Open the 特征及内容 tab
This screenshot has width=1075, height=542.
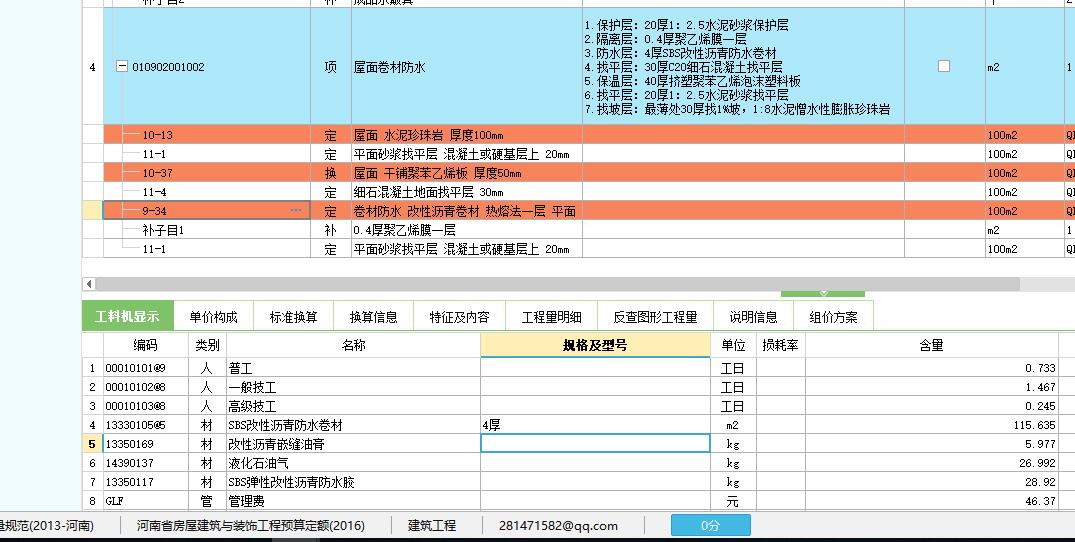pyautogui.click(x=459, y=317)
